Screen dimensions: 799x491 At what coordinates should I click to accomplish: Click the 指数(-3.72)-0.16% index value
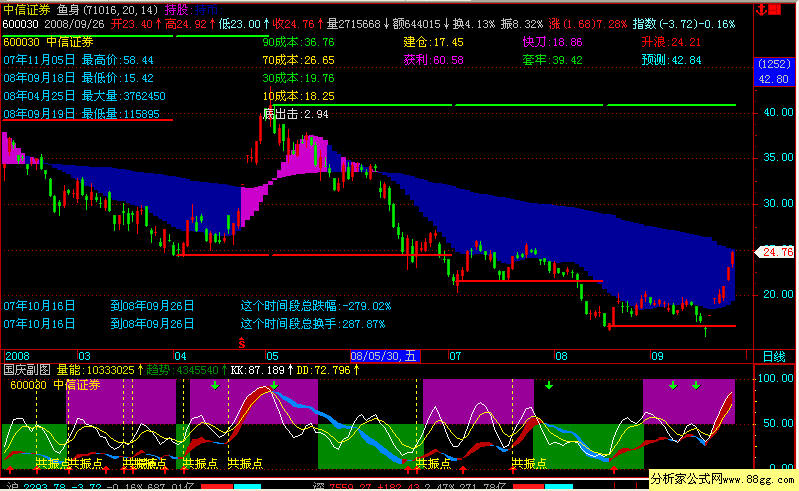(x=684, y=24)
